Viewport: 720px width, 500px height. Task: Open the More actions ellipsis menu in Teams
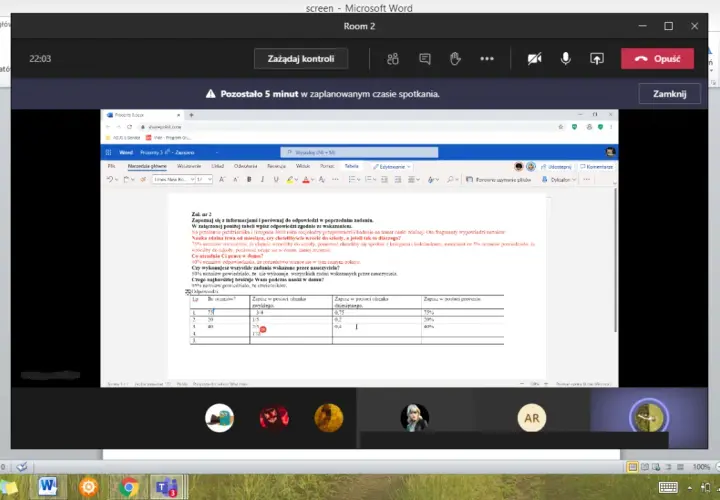point(487,59)
